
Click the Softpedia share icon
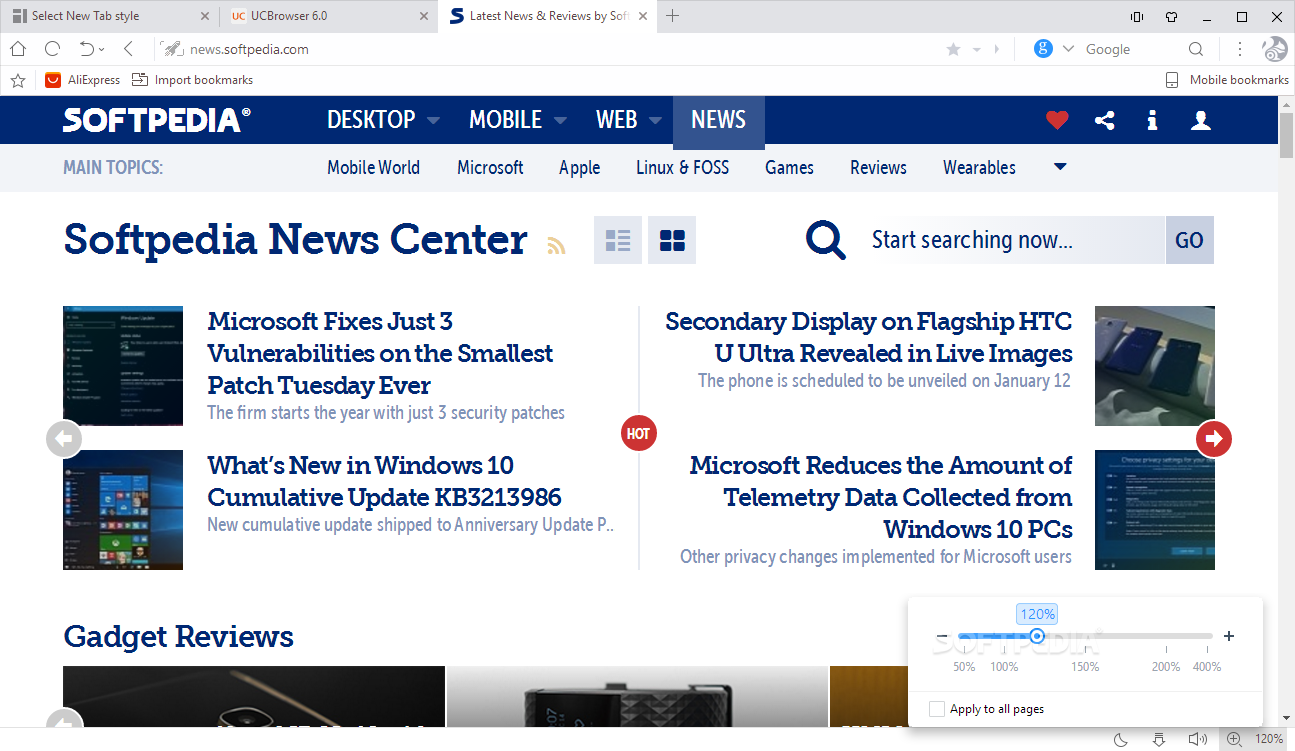click(1104, 120)
